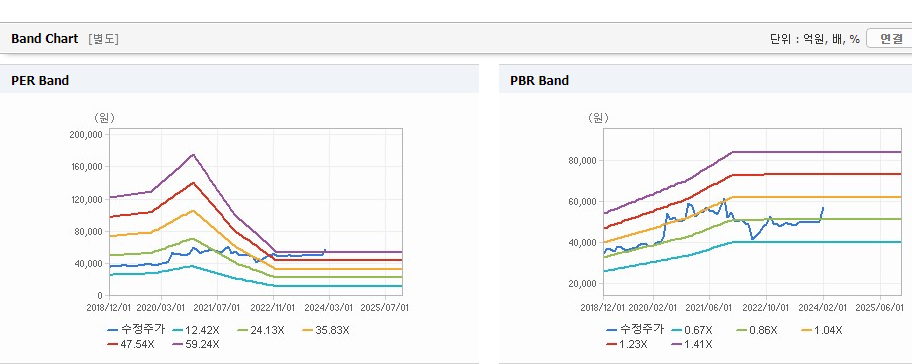Click the 단위 : 억원, 배, % label

[814, 39]
